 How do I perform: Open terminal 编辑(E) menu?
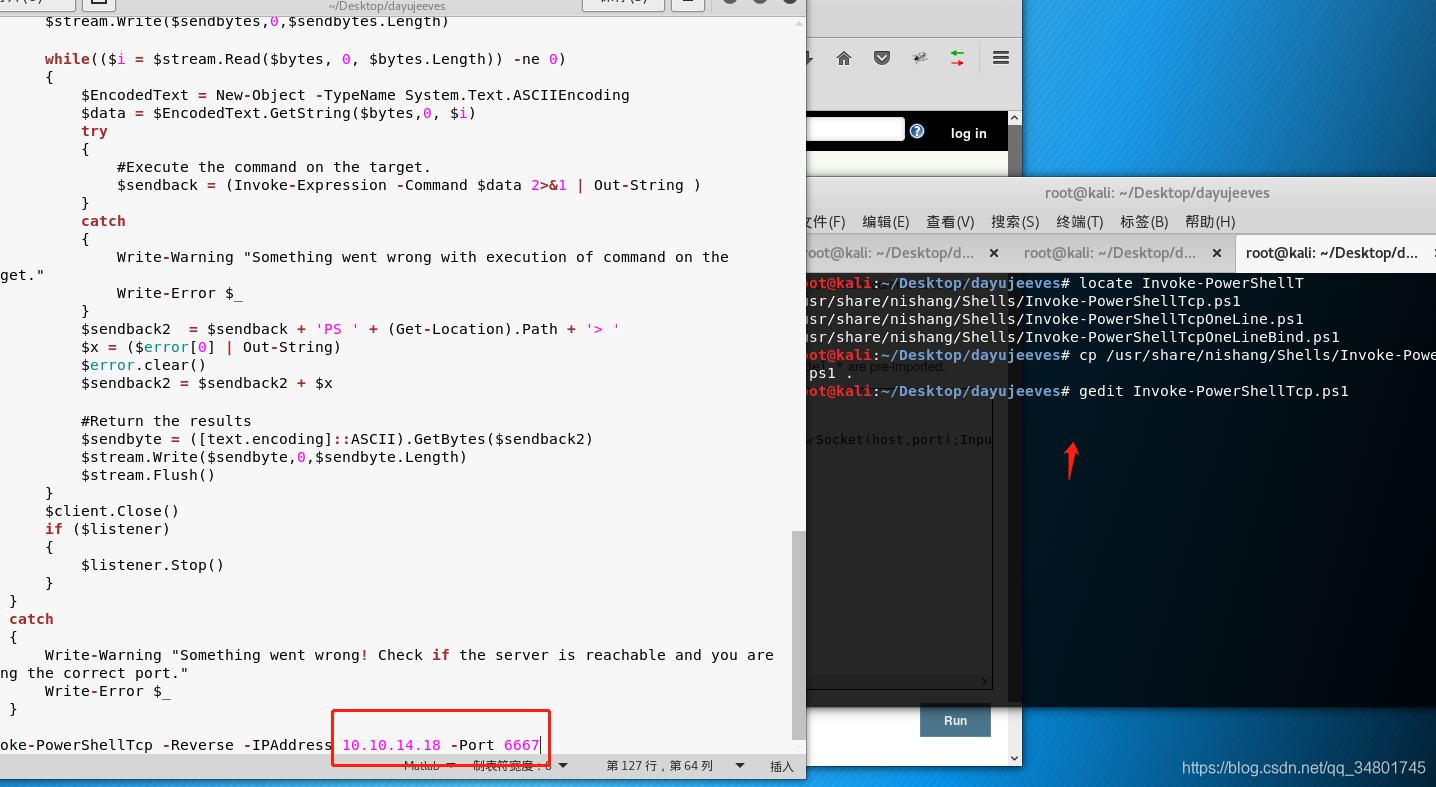(886, 222)
